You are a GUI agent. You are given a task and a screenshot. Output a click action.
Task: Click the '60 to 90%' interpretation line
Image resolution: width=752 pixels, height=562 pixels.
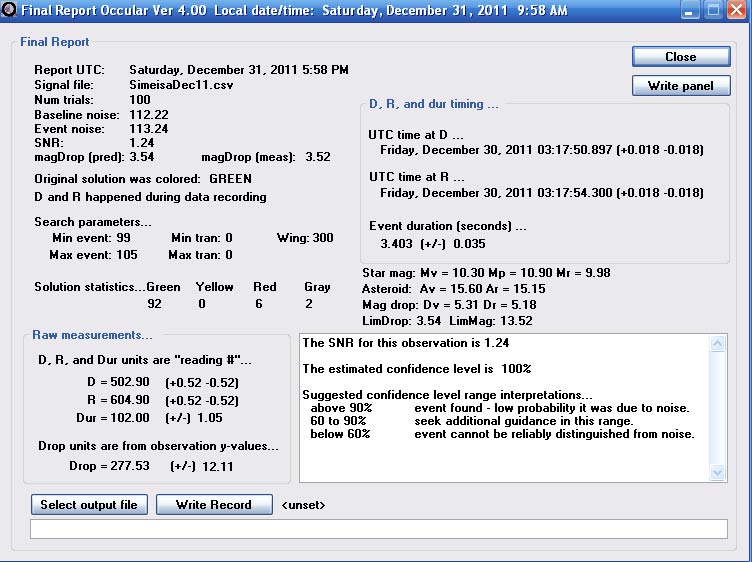472,421
